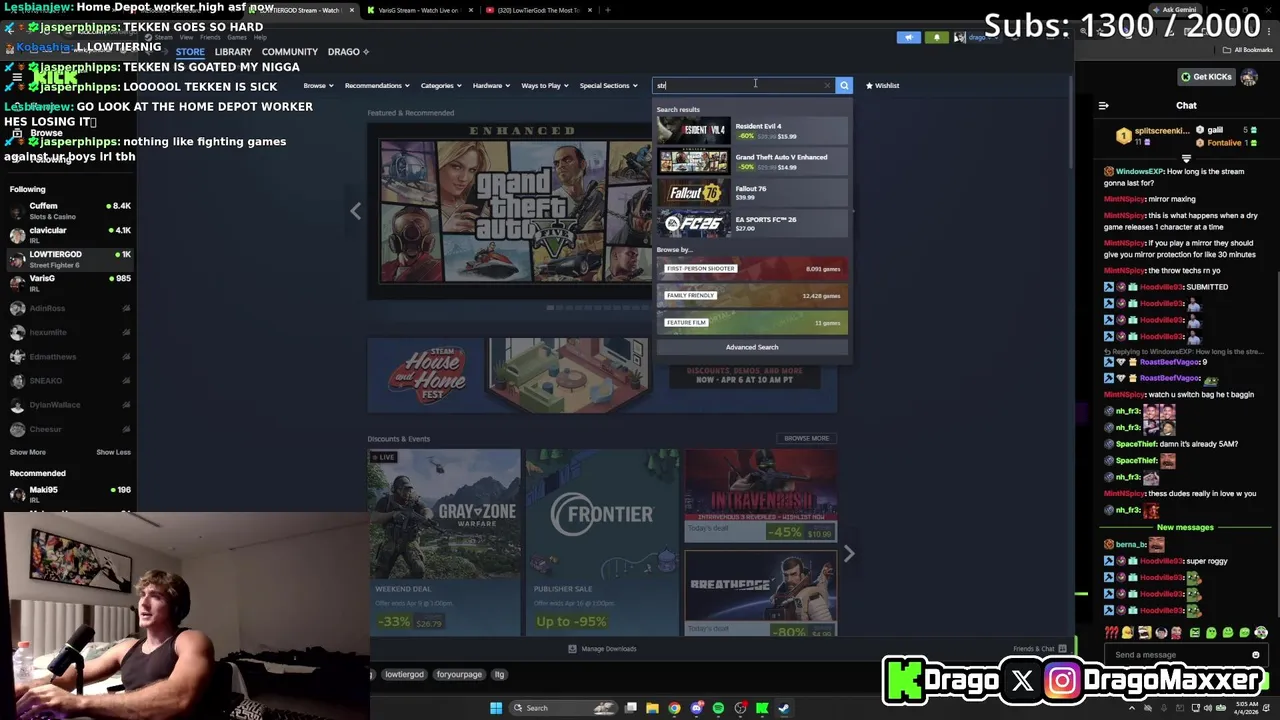Browse by First-Person Shooter tag

(752, 269)
